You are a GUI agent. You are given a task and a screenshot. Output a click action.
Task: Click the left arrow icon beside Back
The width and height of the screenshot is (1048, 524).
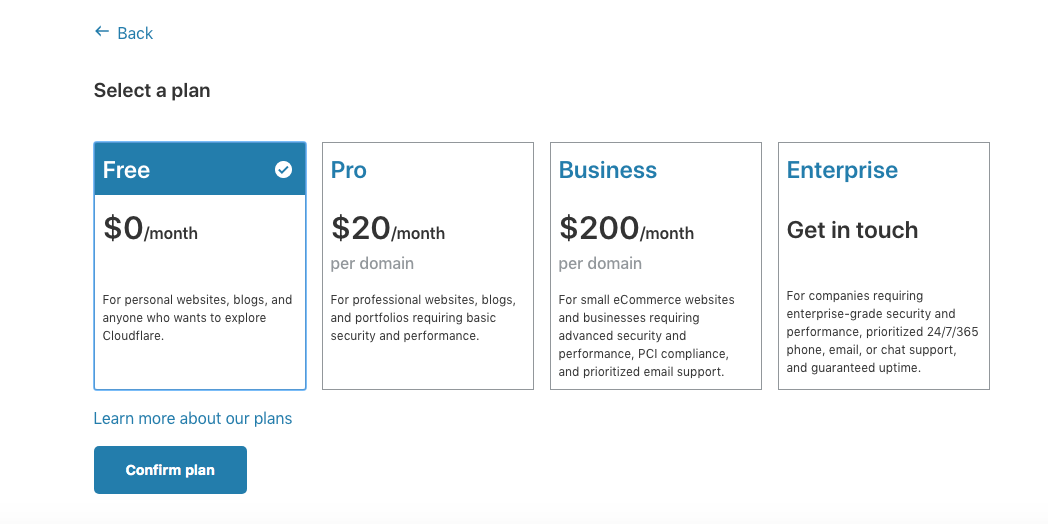pos(101,32)
